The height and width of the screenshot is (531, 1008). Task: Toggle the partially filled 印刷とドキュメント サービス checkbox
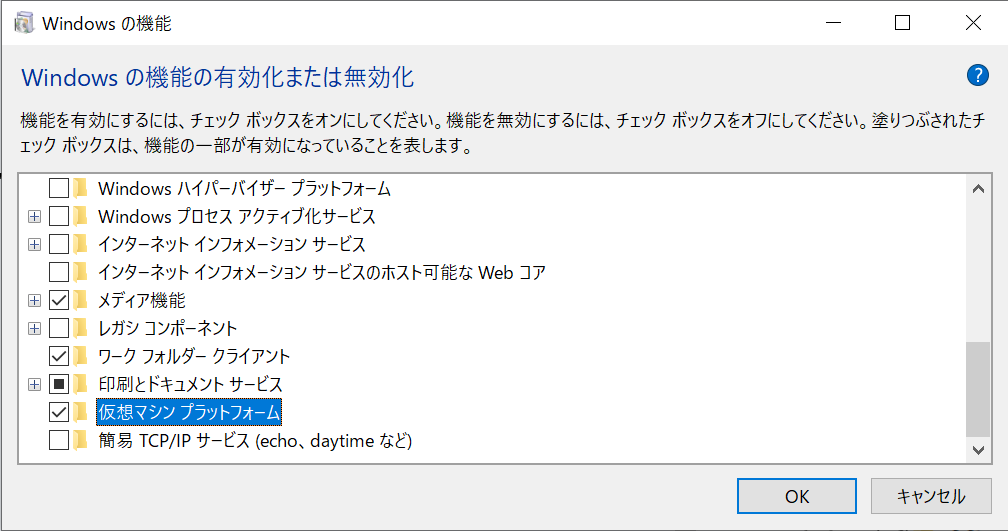(x=58, y=384)
